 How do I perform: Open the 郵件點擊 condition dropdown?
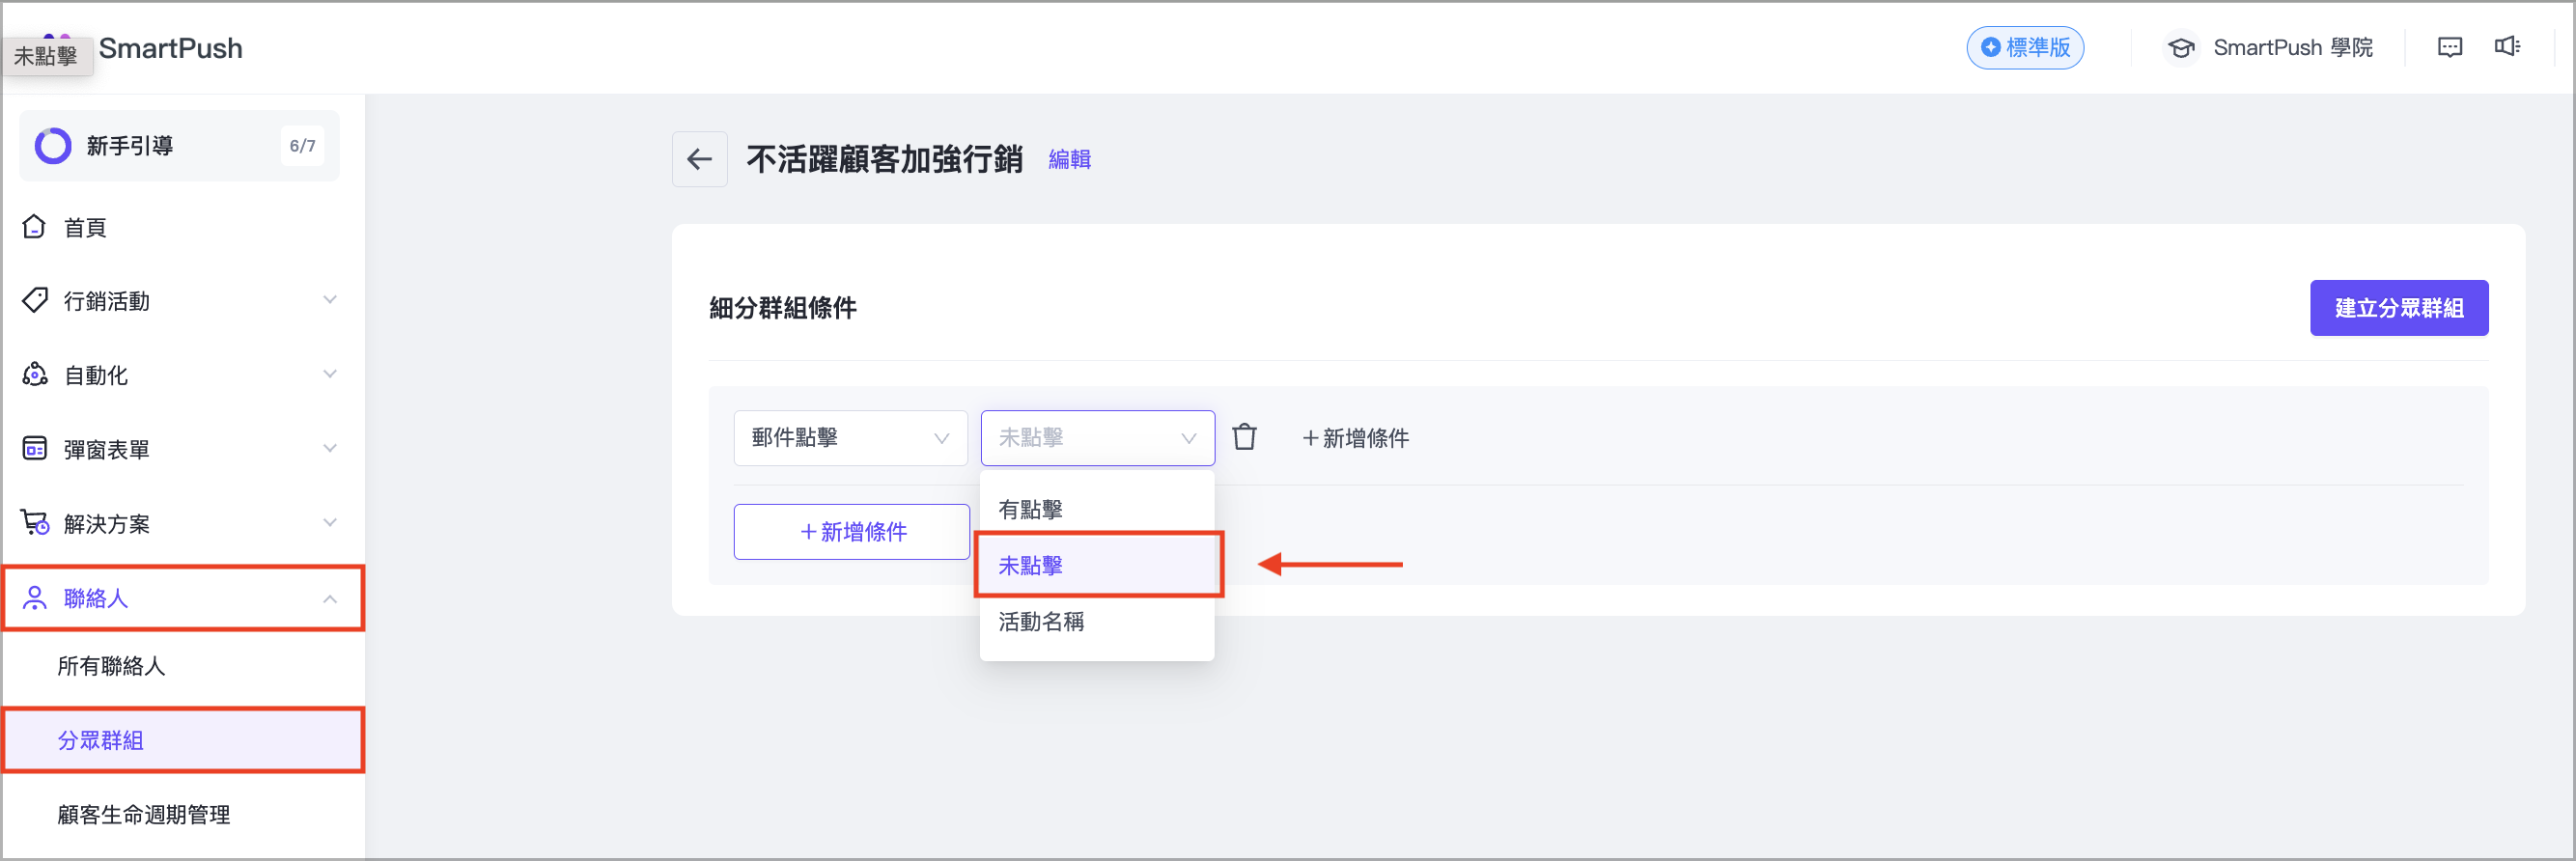click(850, 438)
